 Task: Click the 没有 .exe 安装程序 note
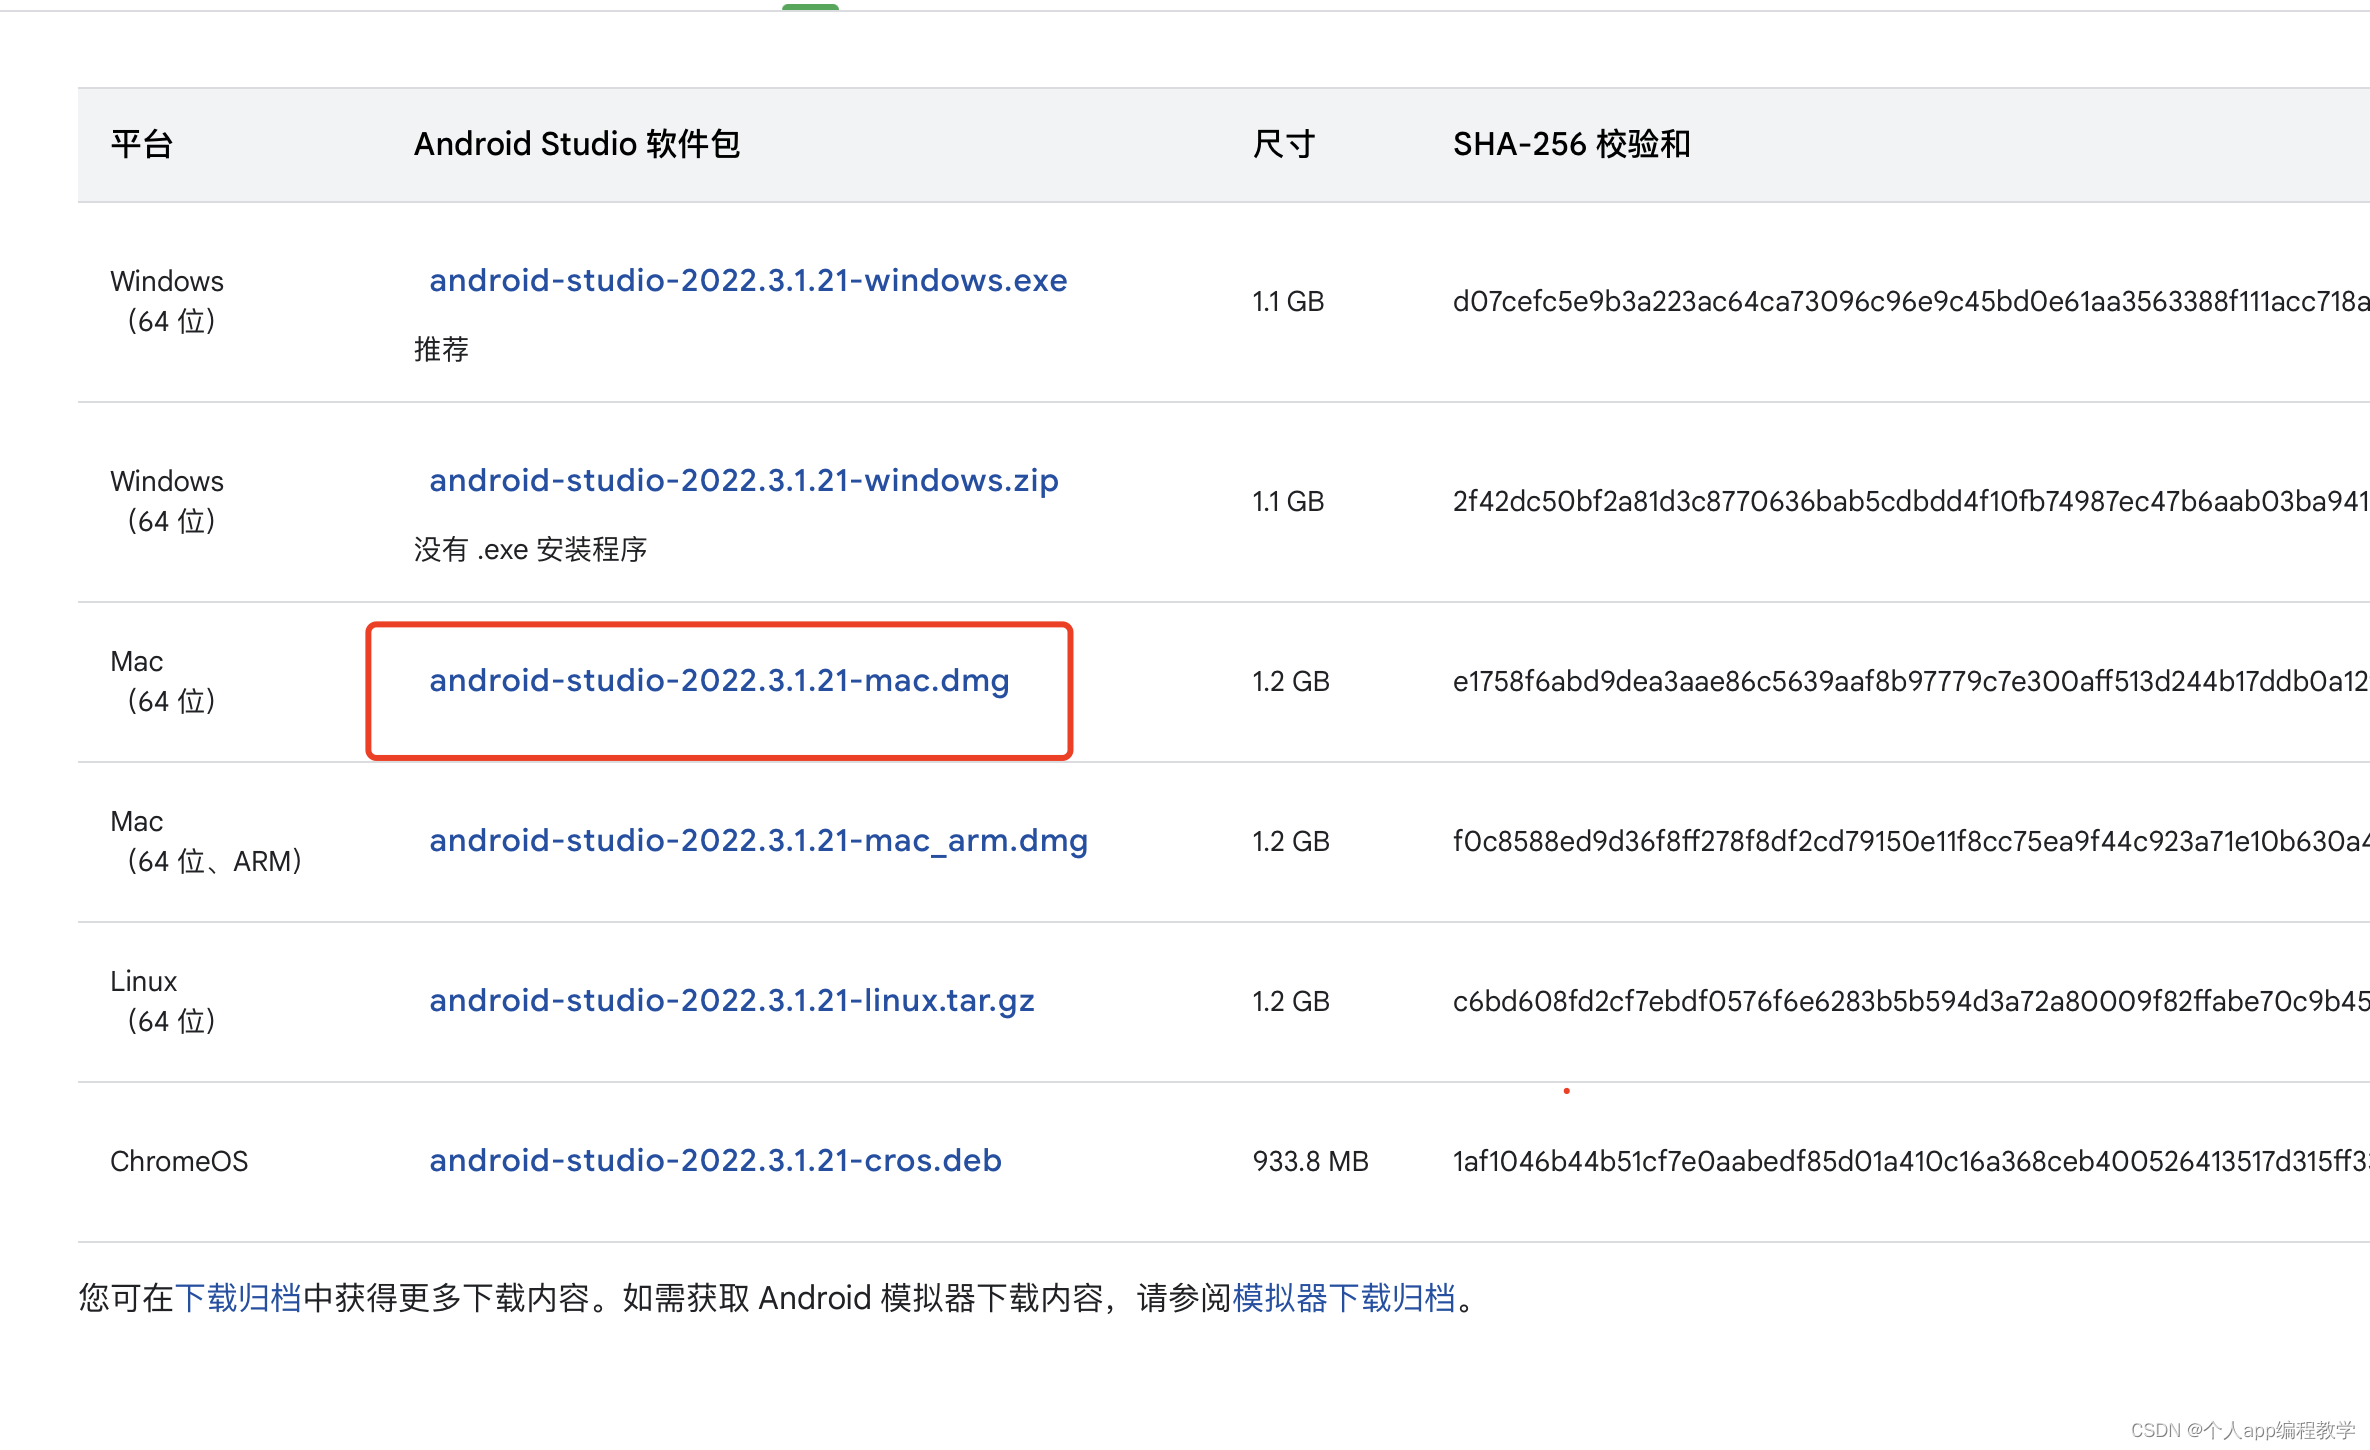(x=531, y=549)
